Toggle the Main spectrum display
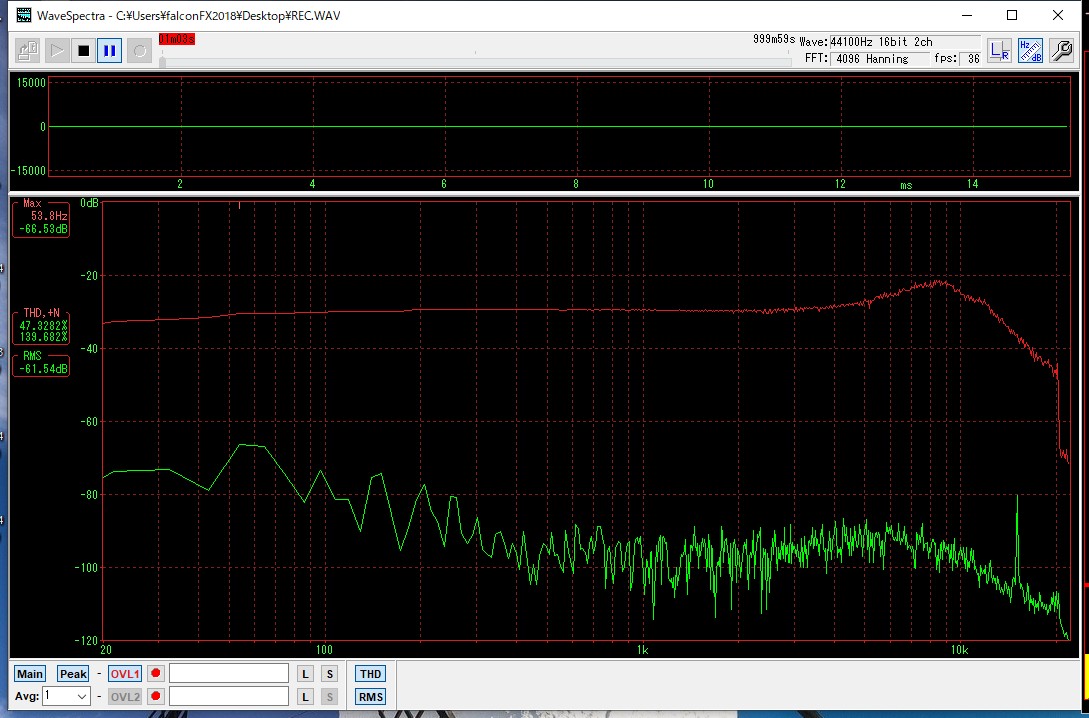 30,674
